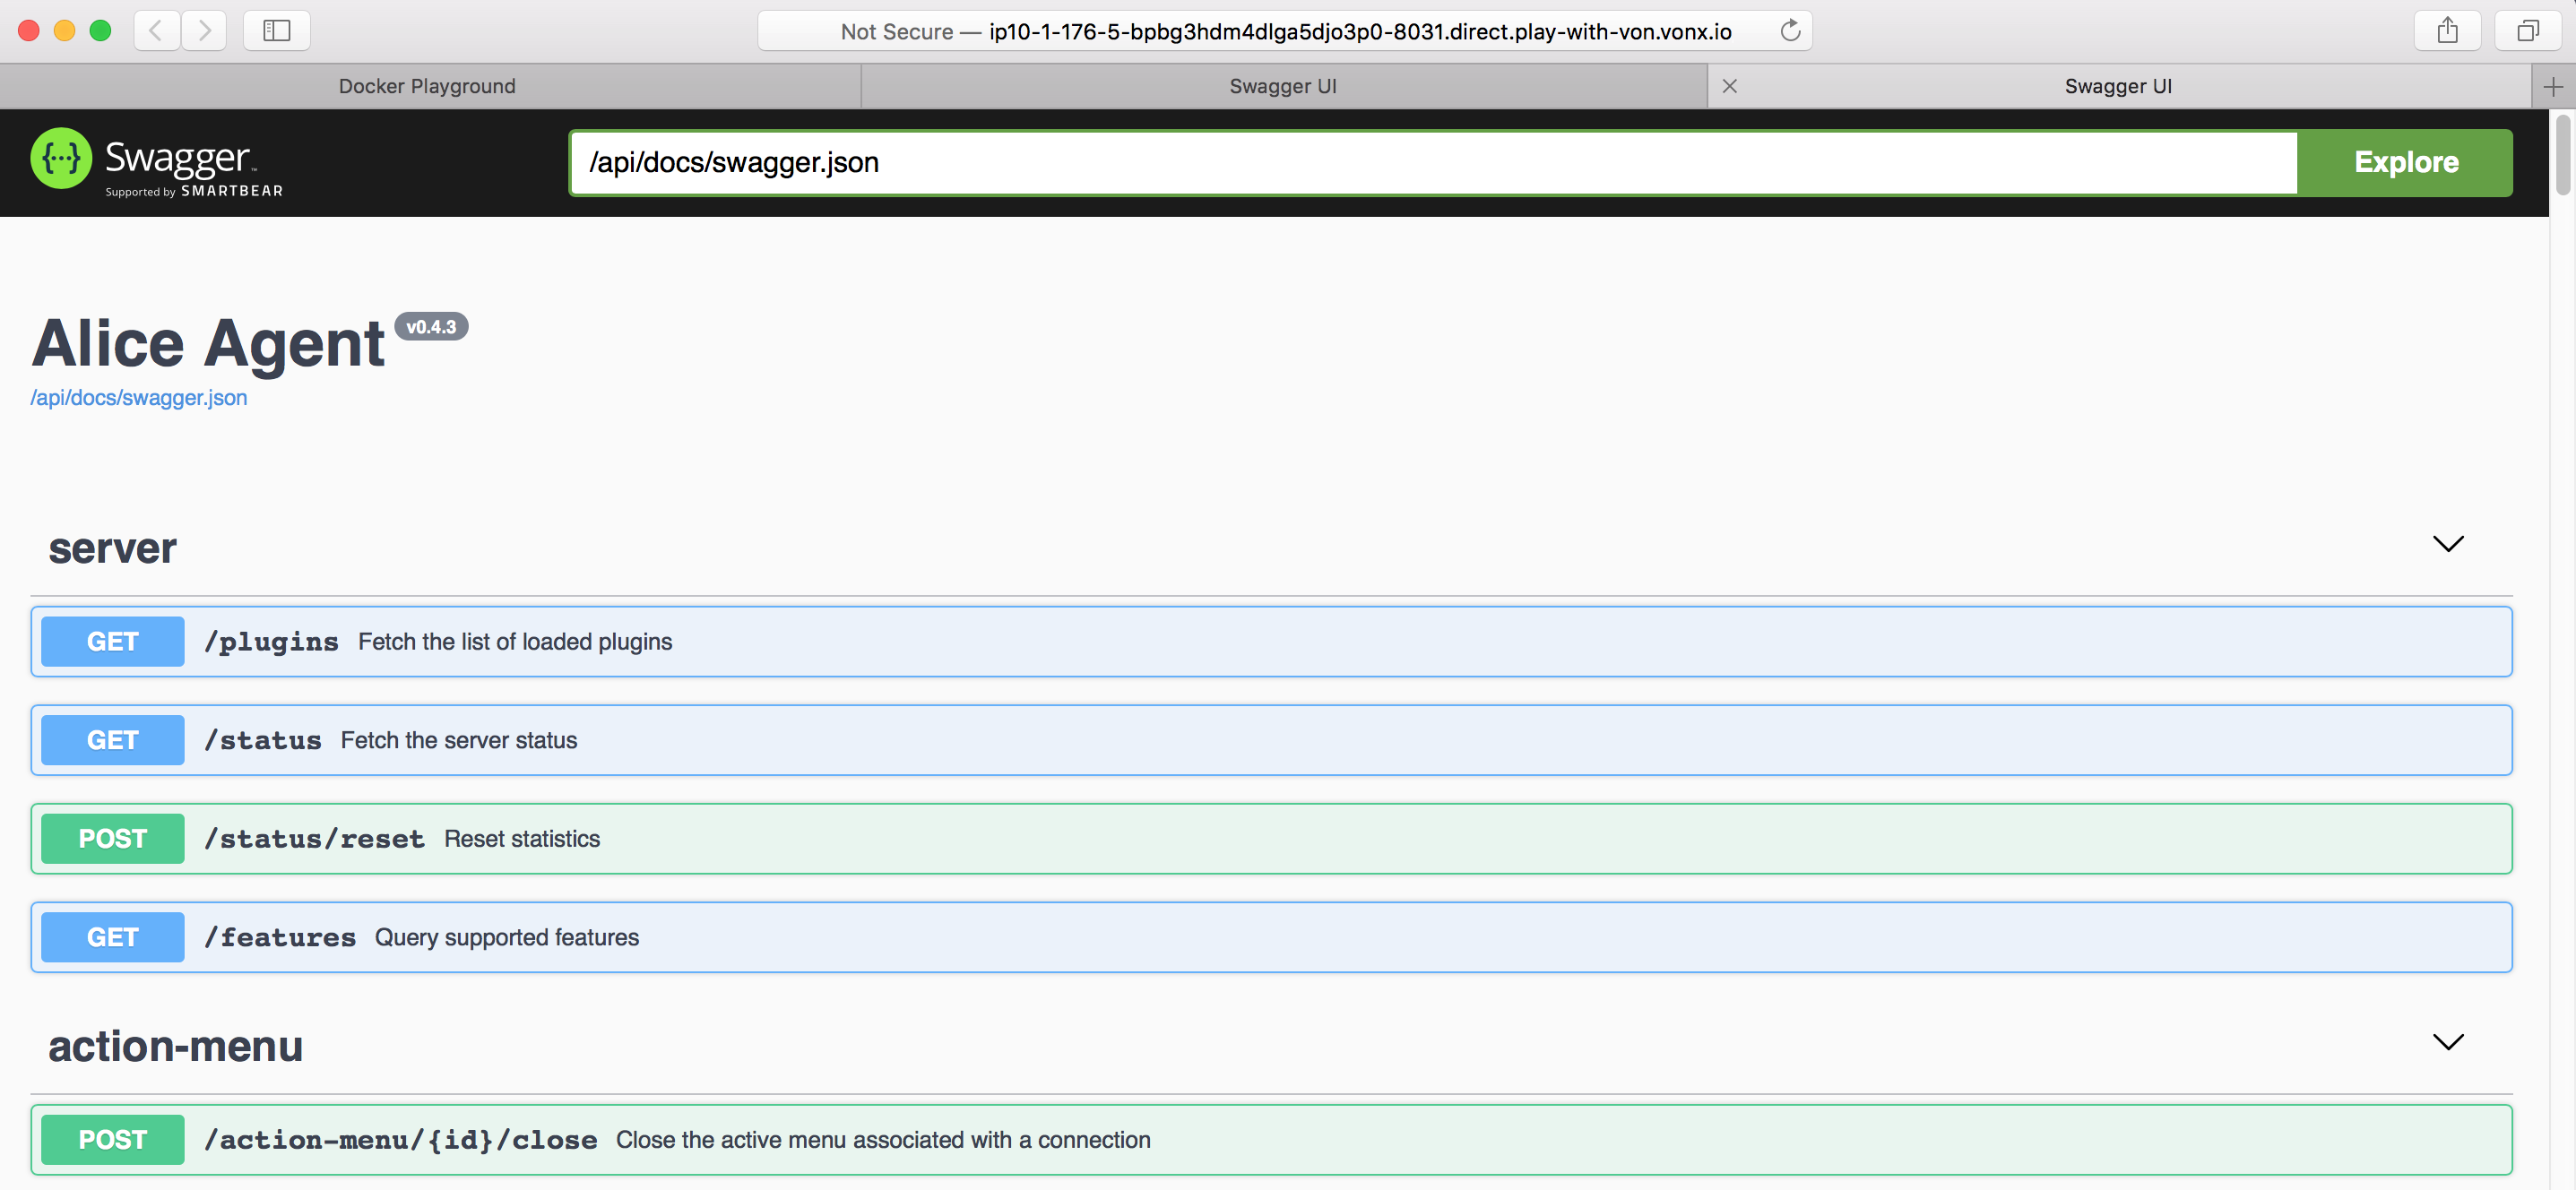Click the show all tabs icon
2576x1190 pixels.
click(x=2527, y=30)
